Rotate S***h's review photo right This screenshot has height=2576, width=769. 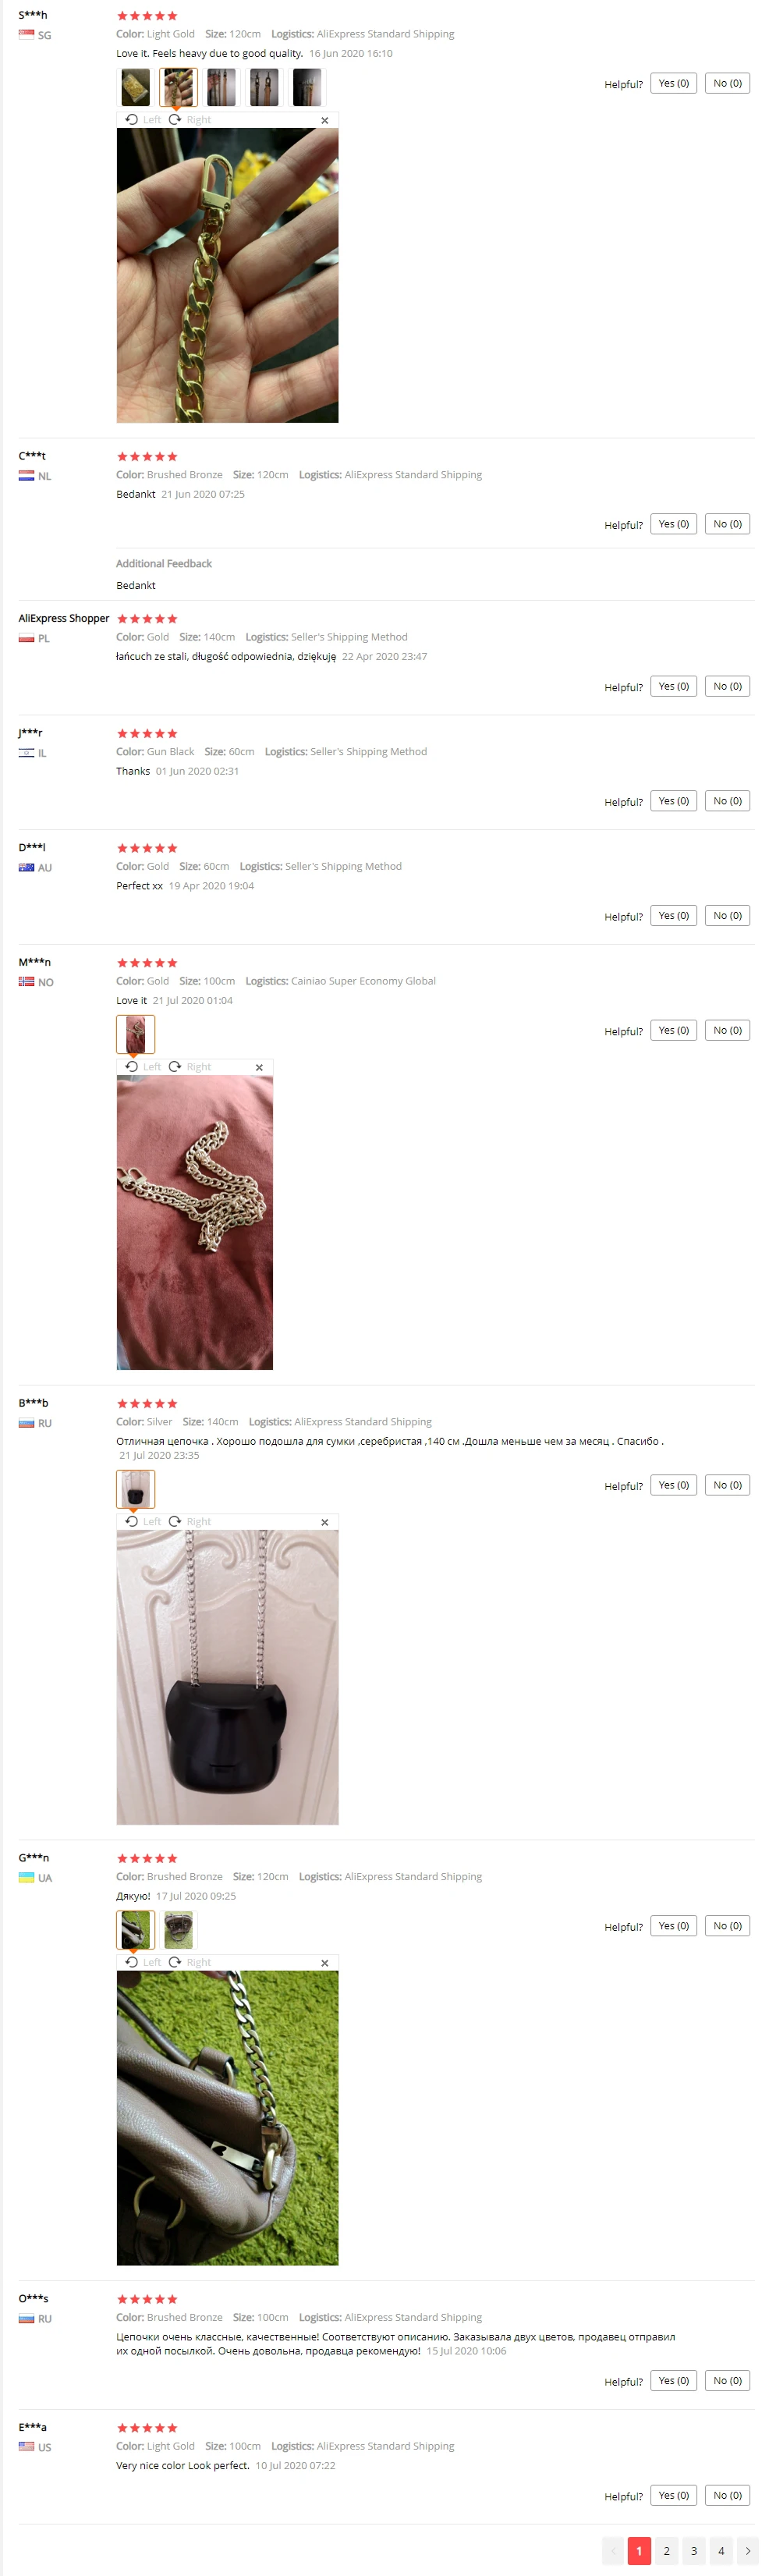tap(190, 119)
